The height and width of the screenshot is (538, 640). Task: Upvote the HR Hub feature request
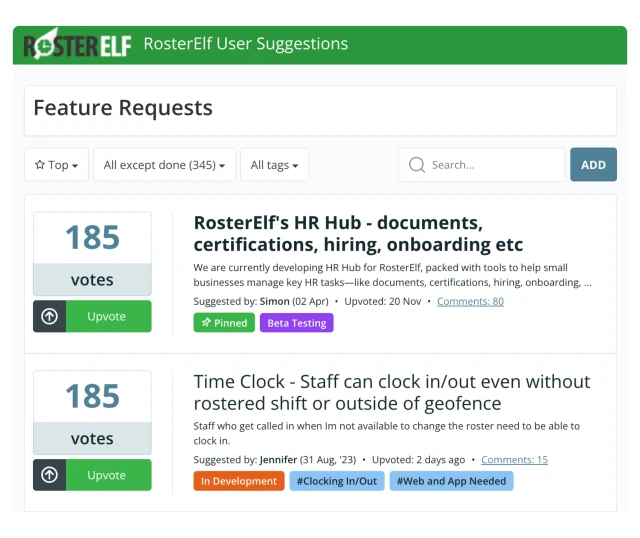click(107, 316)
